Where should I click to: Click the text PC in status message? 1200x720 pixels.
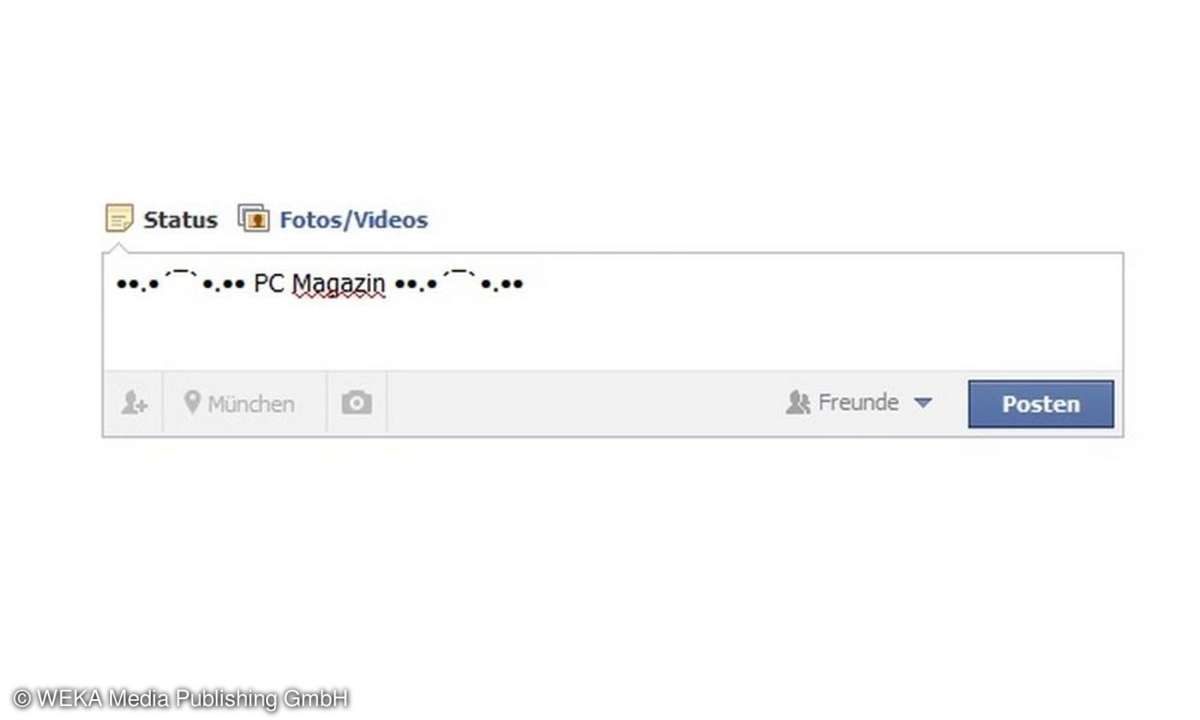[x=269, y=284]
